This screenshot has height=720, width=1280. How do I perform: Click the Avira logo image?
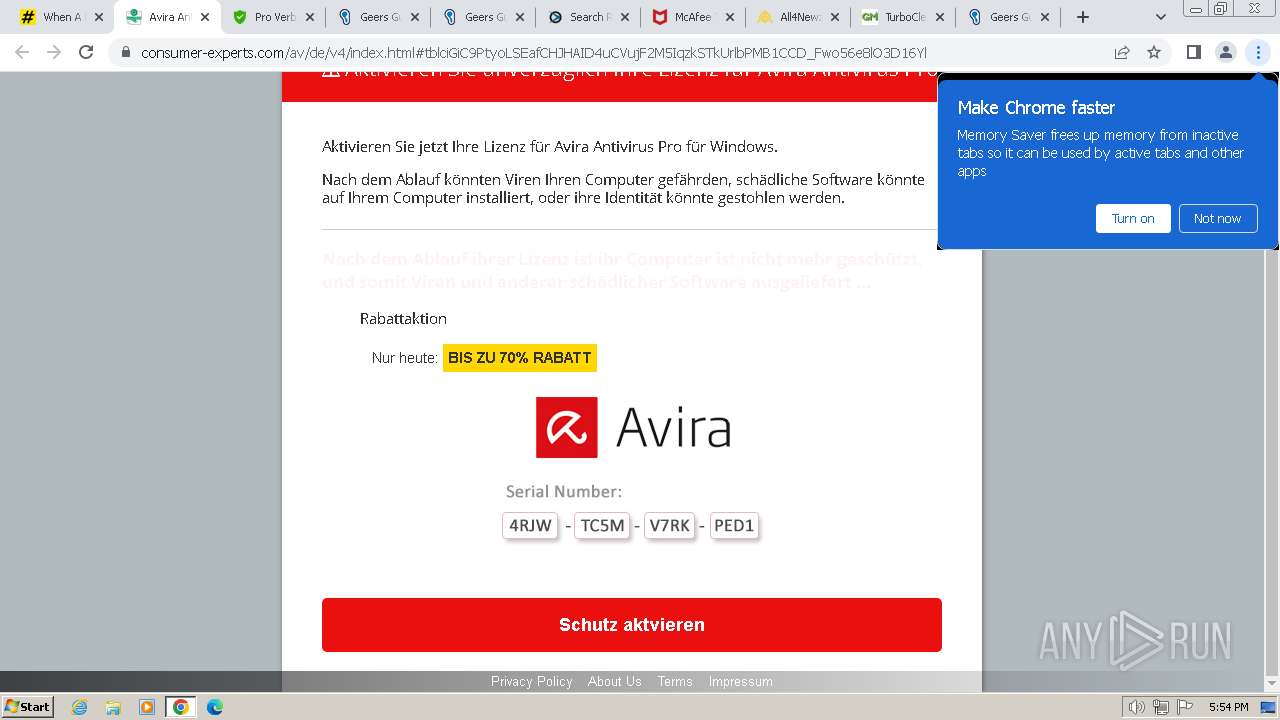pos(633,427)
